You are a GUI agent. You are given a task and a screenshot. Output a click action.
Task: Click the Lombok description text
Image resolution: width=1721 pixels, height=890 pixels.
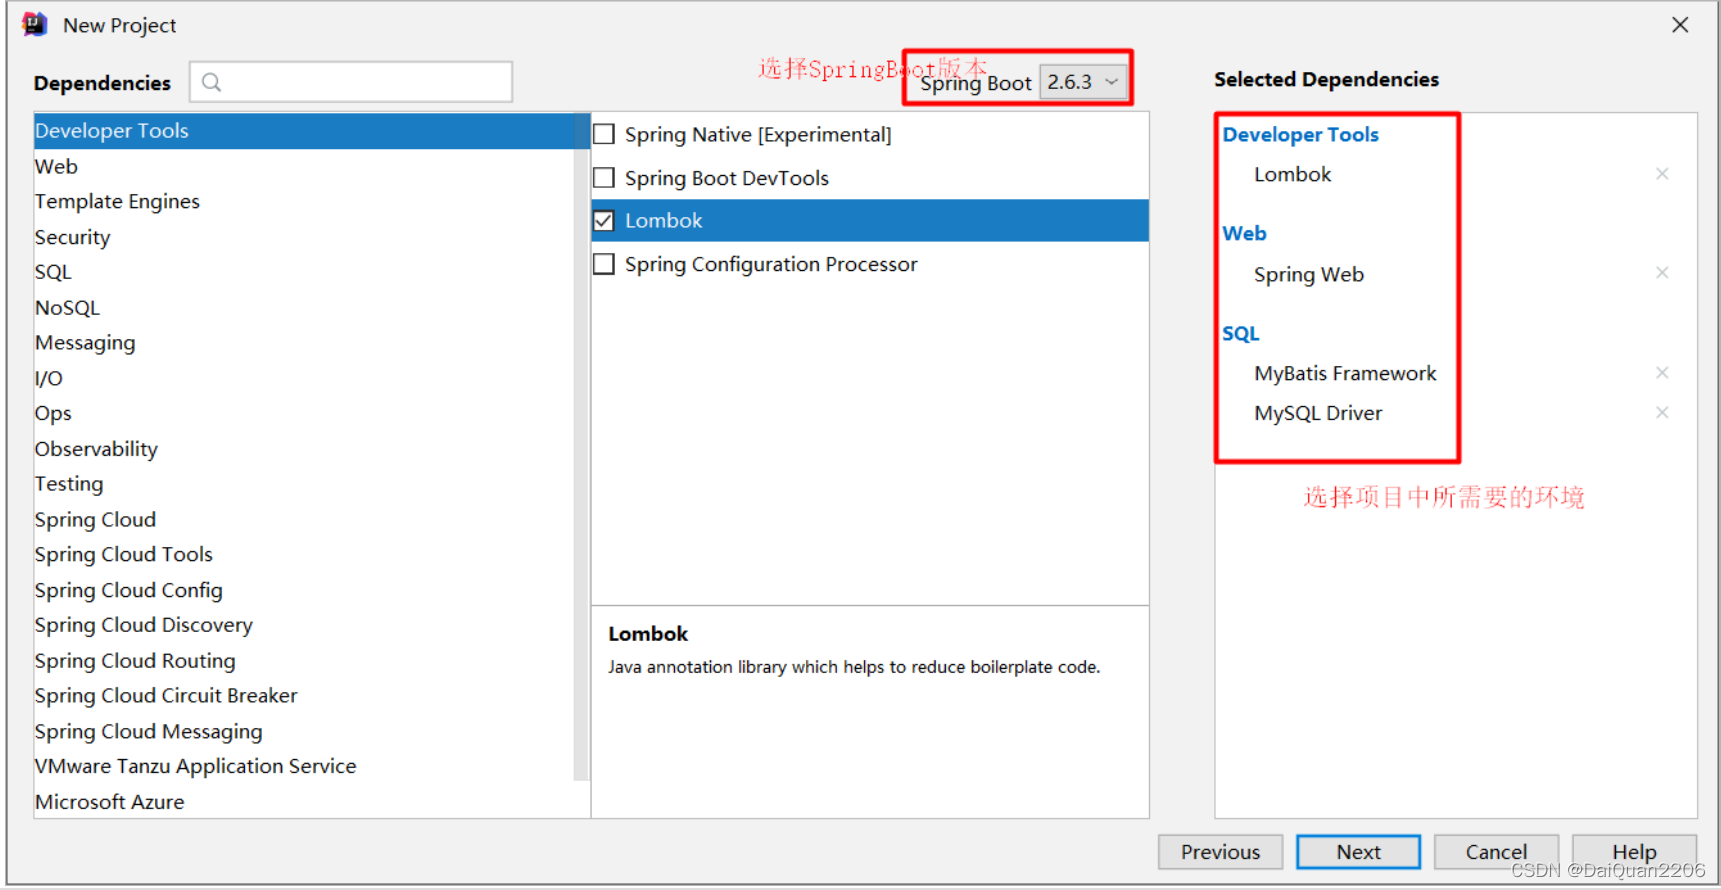pyautogui.click(x=854, y=667)
